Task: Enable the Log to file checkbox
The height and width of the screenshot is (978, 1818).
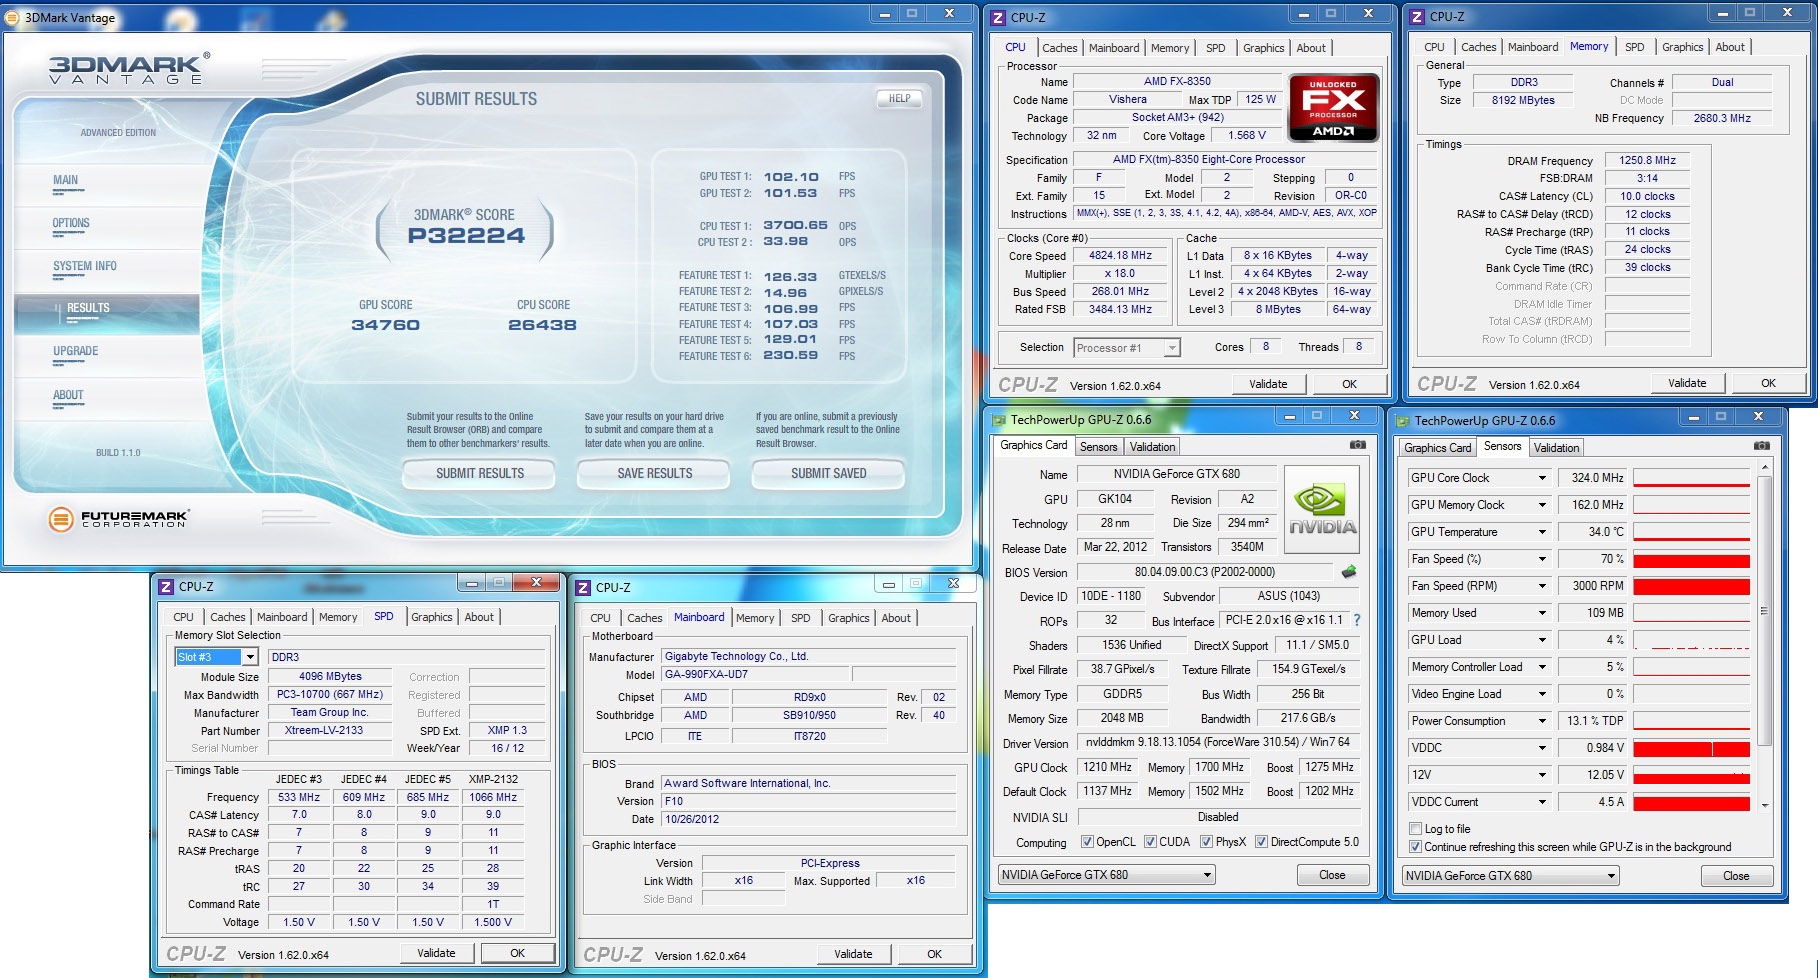Action: pos(1415,829)
